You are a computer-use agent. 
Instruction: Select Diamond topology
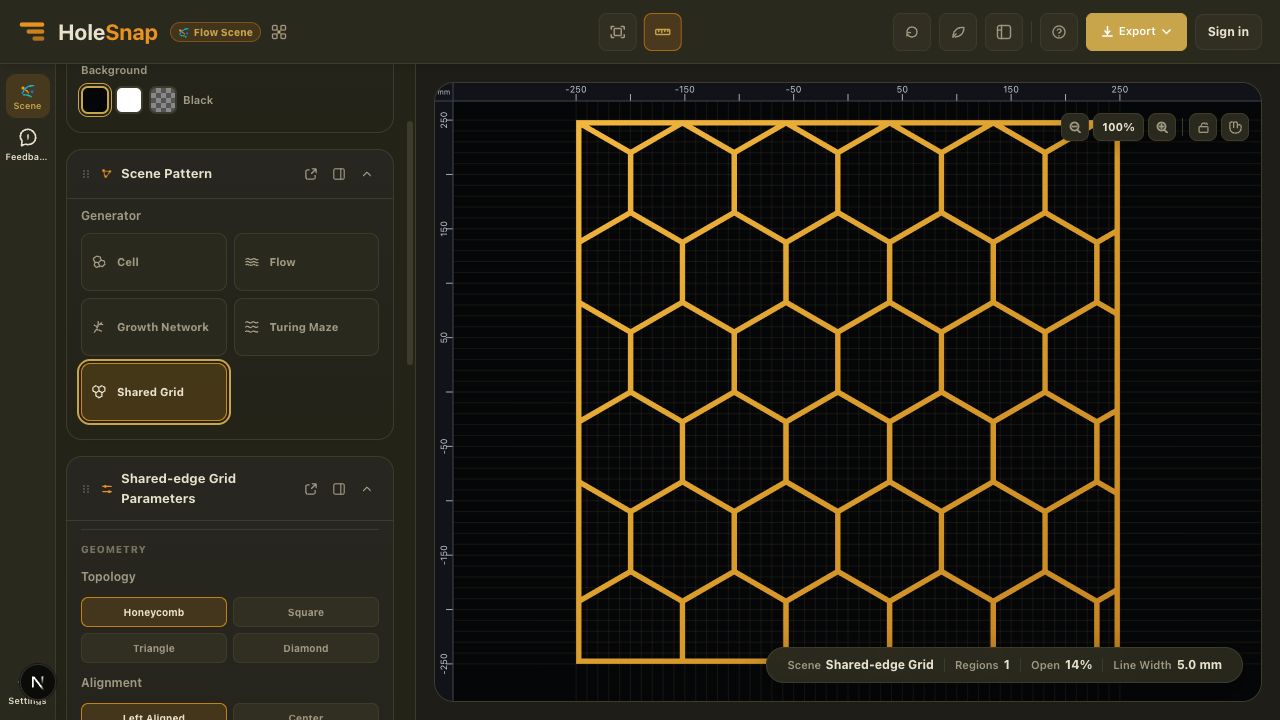[x=306, y=648]
